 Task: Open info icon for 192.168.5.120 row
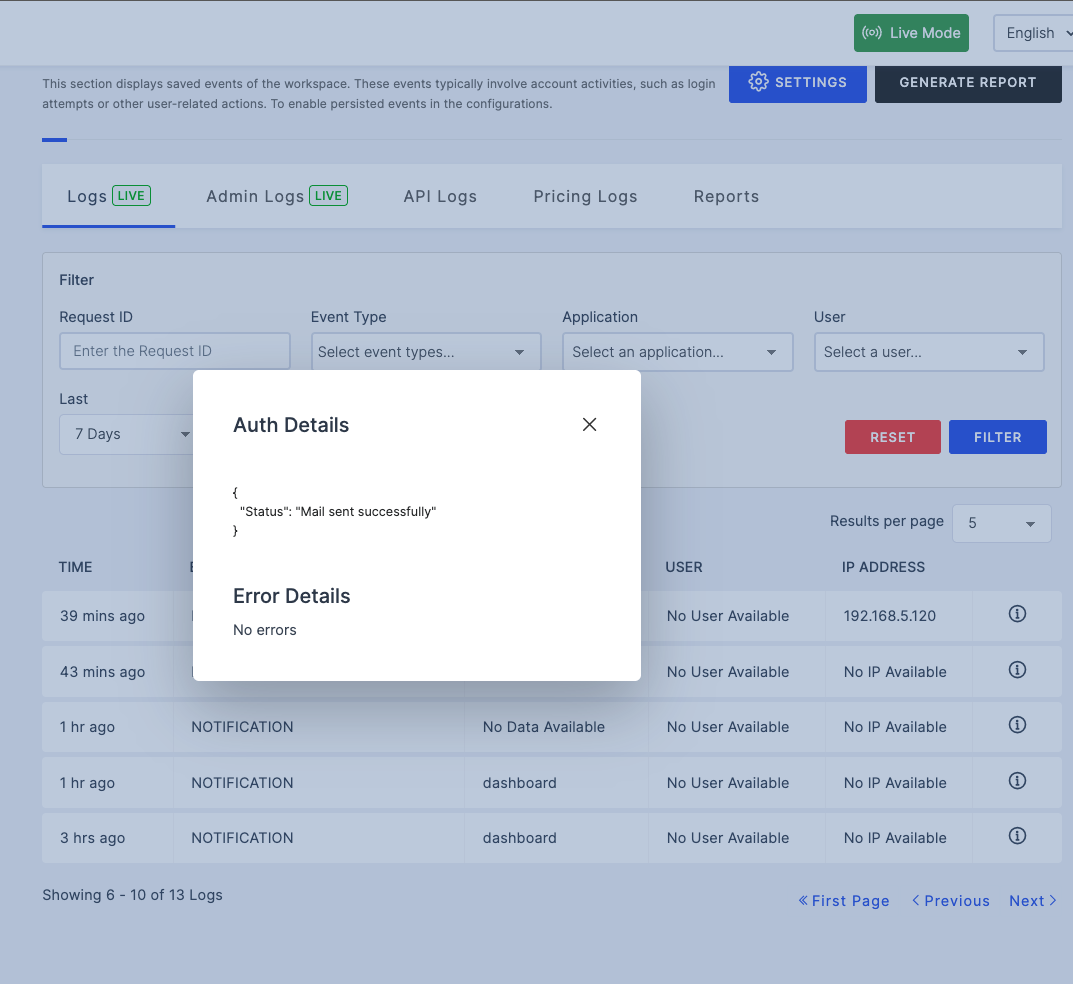click(x=1017, y=615)
